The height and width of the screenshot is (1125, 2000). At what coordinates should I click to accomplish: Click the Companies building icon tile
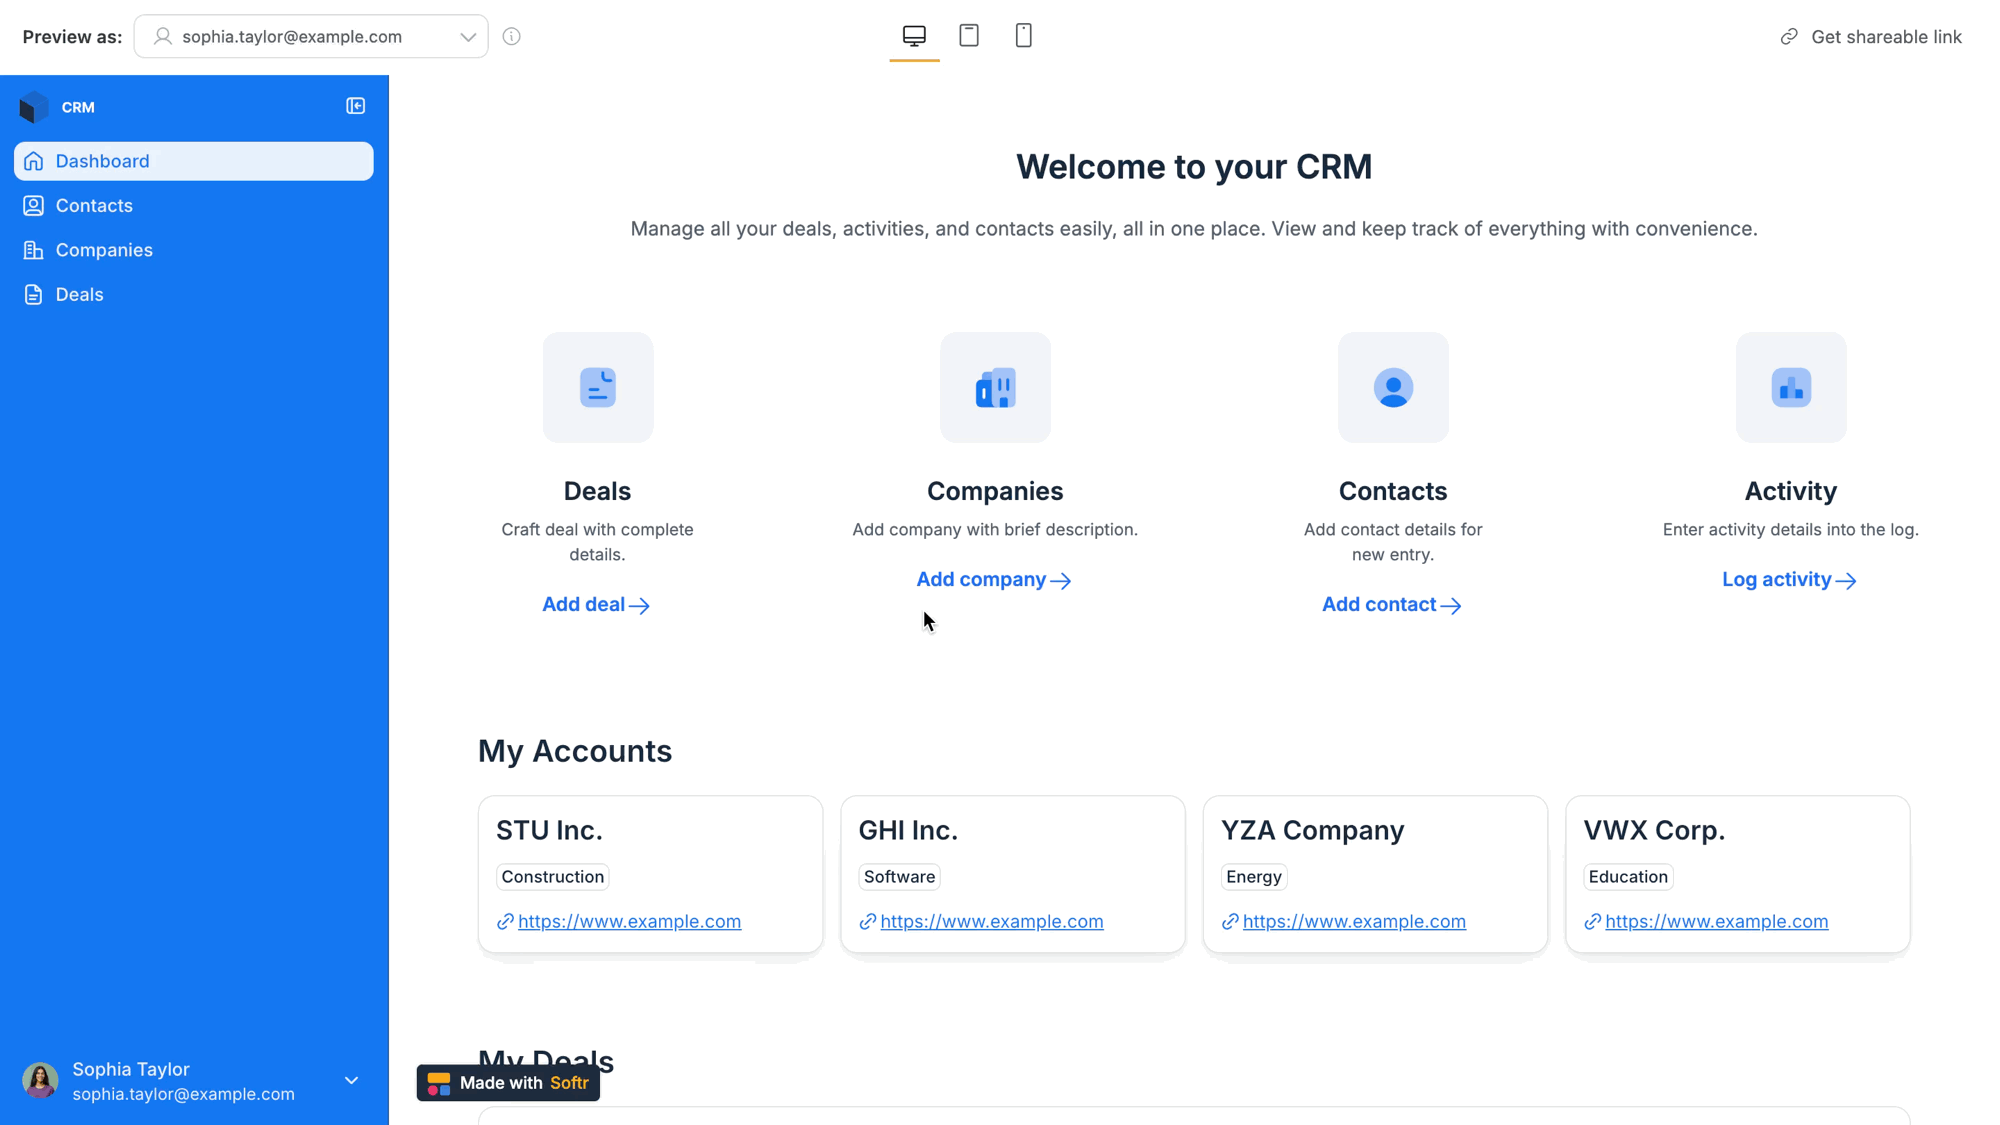(995, 388)
